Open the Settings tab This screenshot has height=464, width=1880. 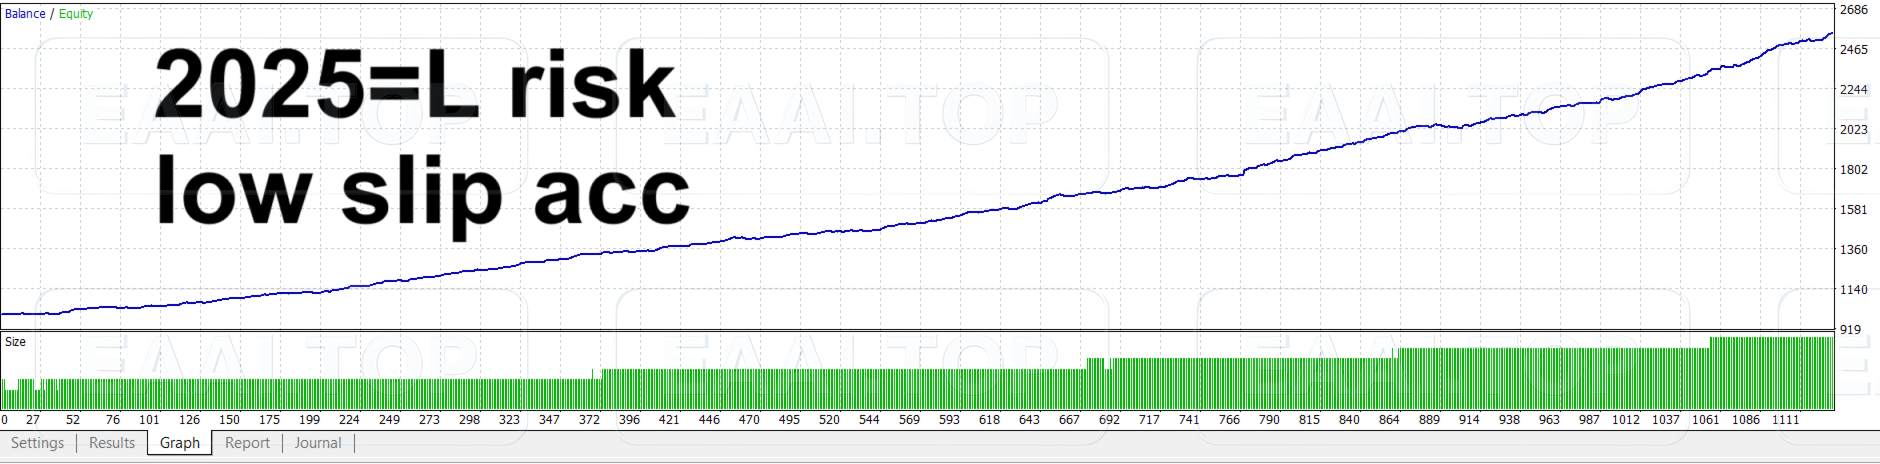click(37, 443)
